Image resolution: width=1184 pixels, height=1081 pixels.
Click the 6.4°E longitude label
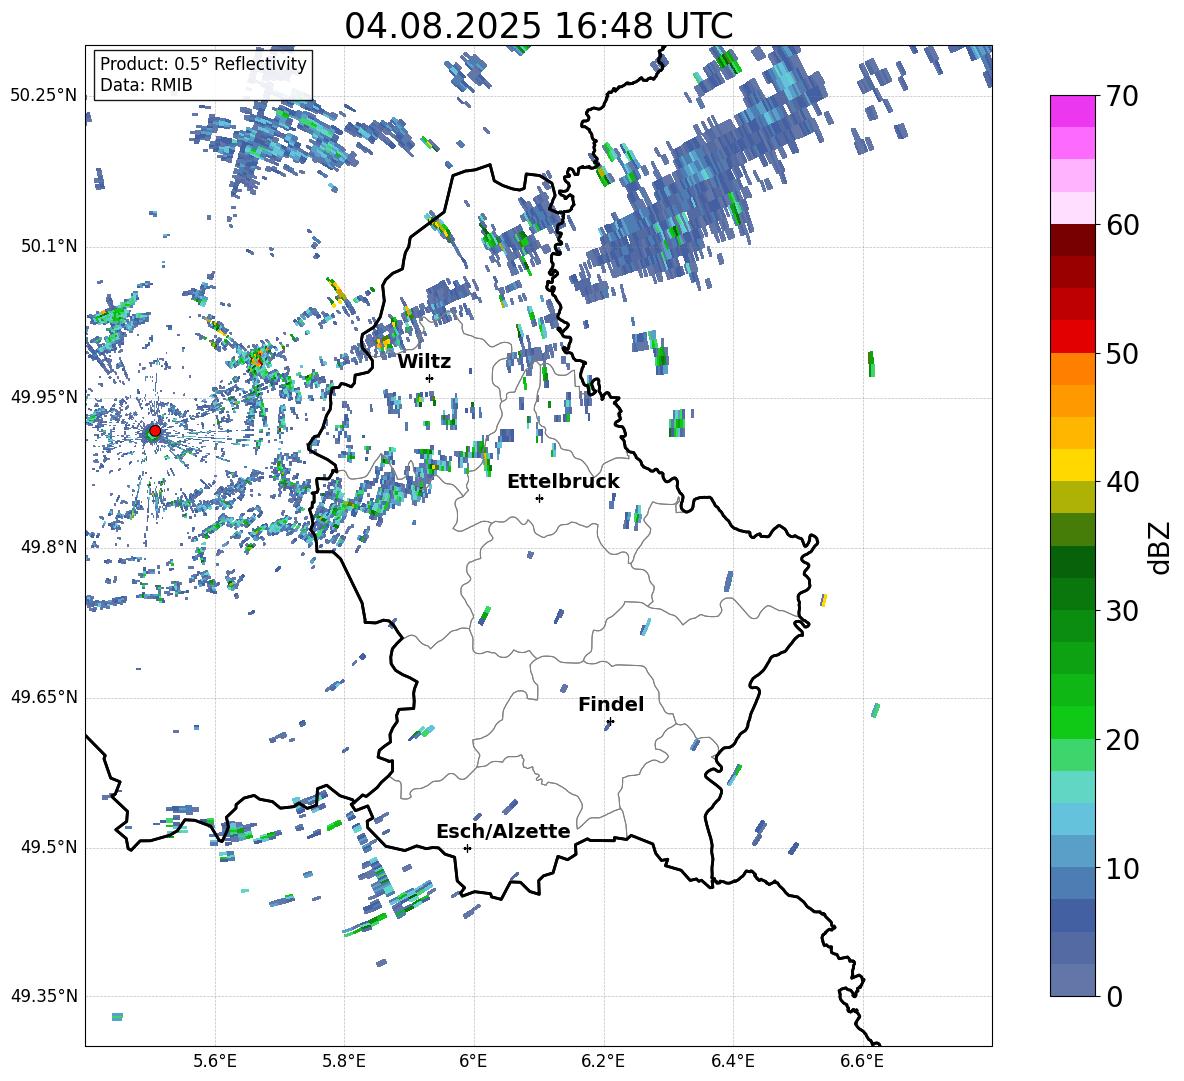pos(732,1061)
